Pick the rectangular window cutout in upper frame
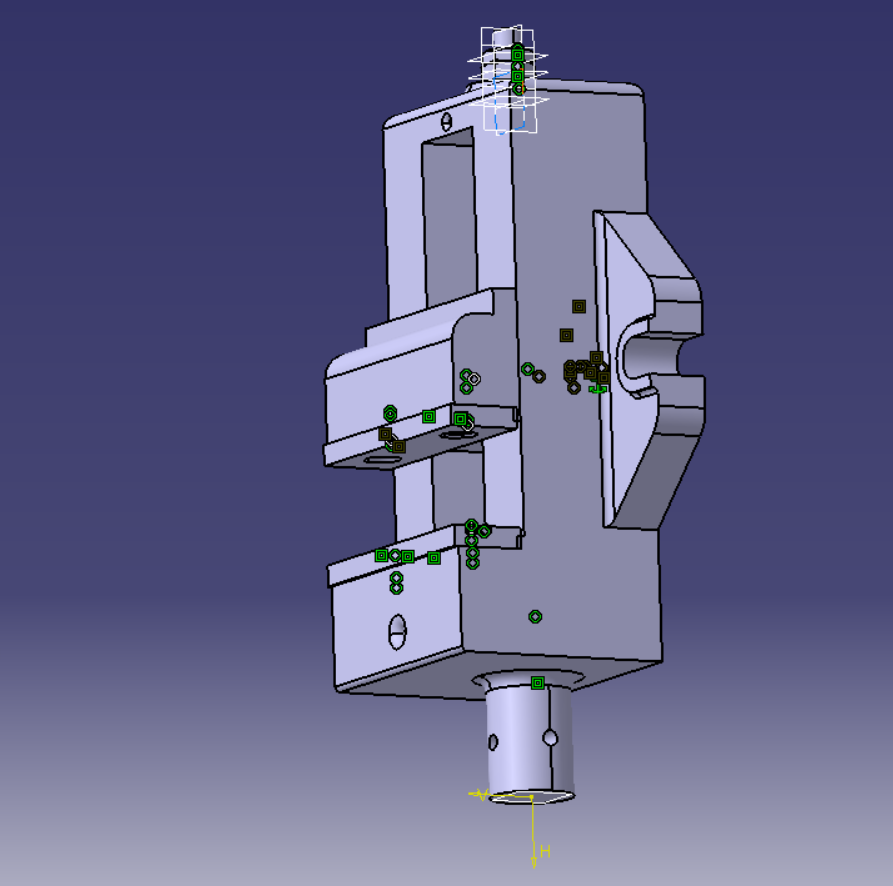The height and width of the screenshot is (886, 893). [450, 219]
